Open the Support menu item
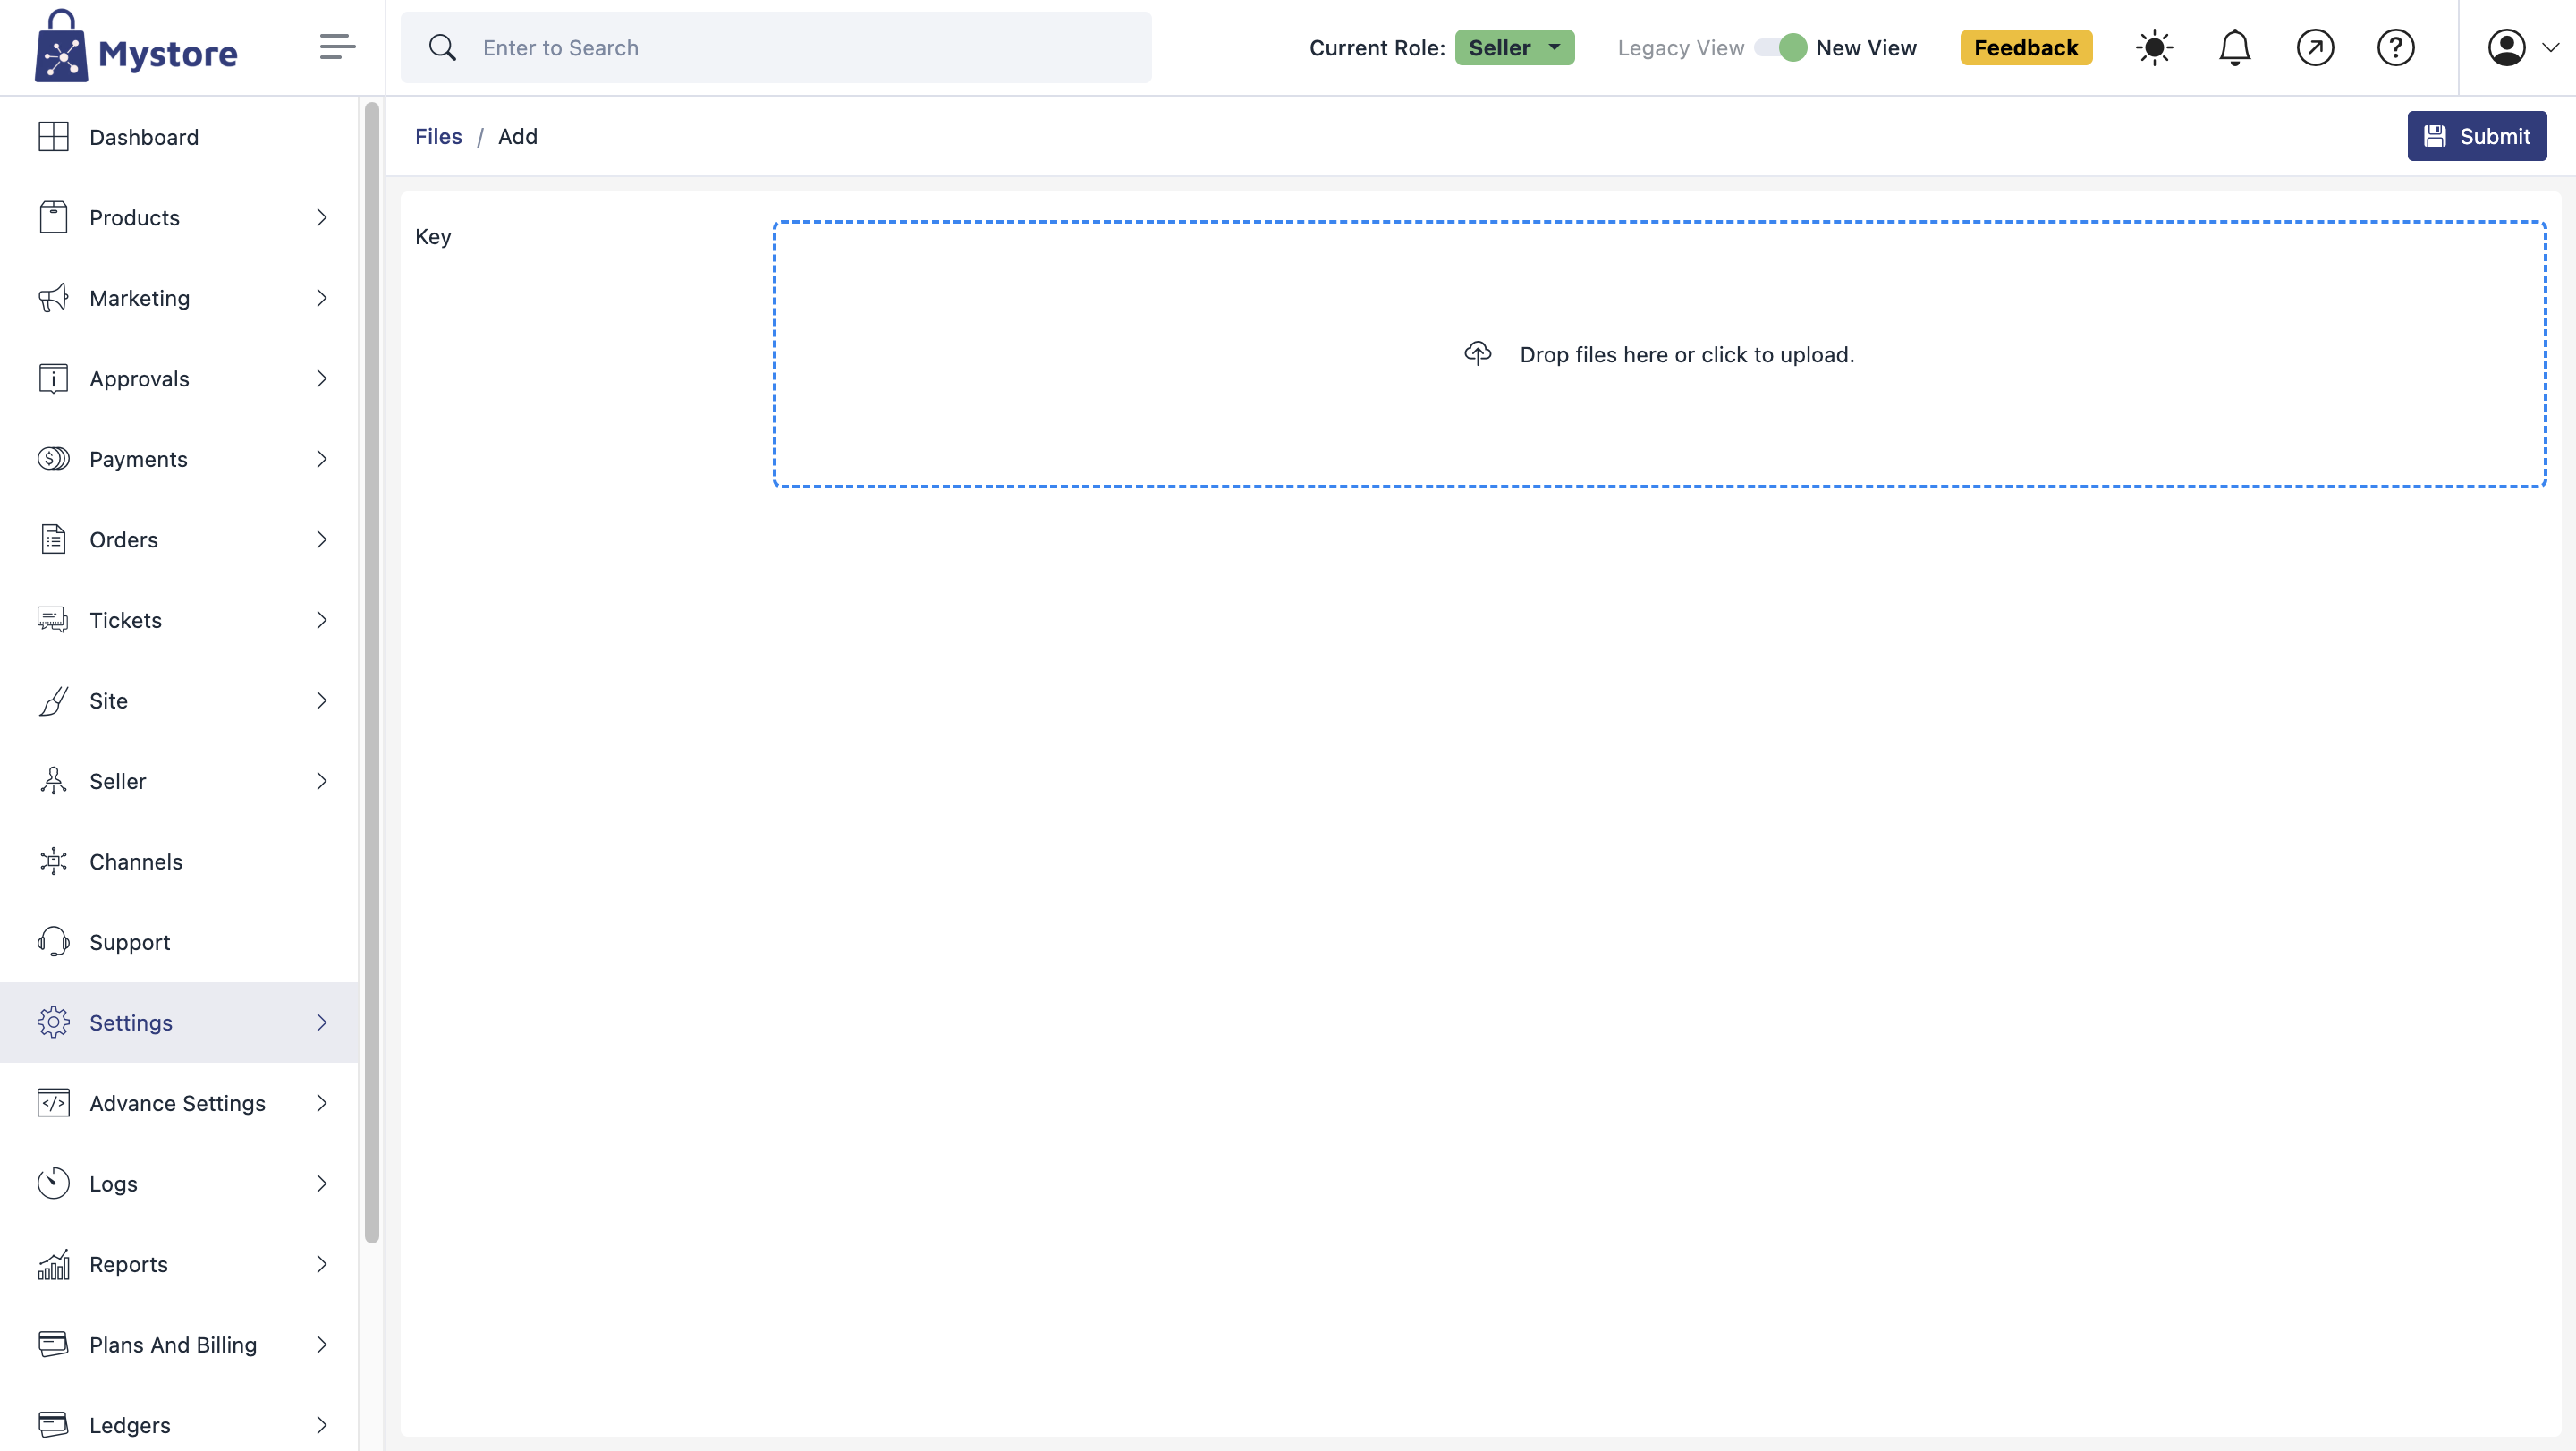This screenshot has width=2576, height=1451. pyautogui.click(x=179, y=942)
